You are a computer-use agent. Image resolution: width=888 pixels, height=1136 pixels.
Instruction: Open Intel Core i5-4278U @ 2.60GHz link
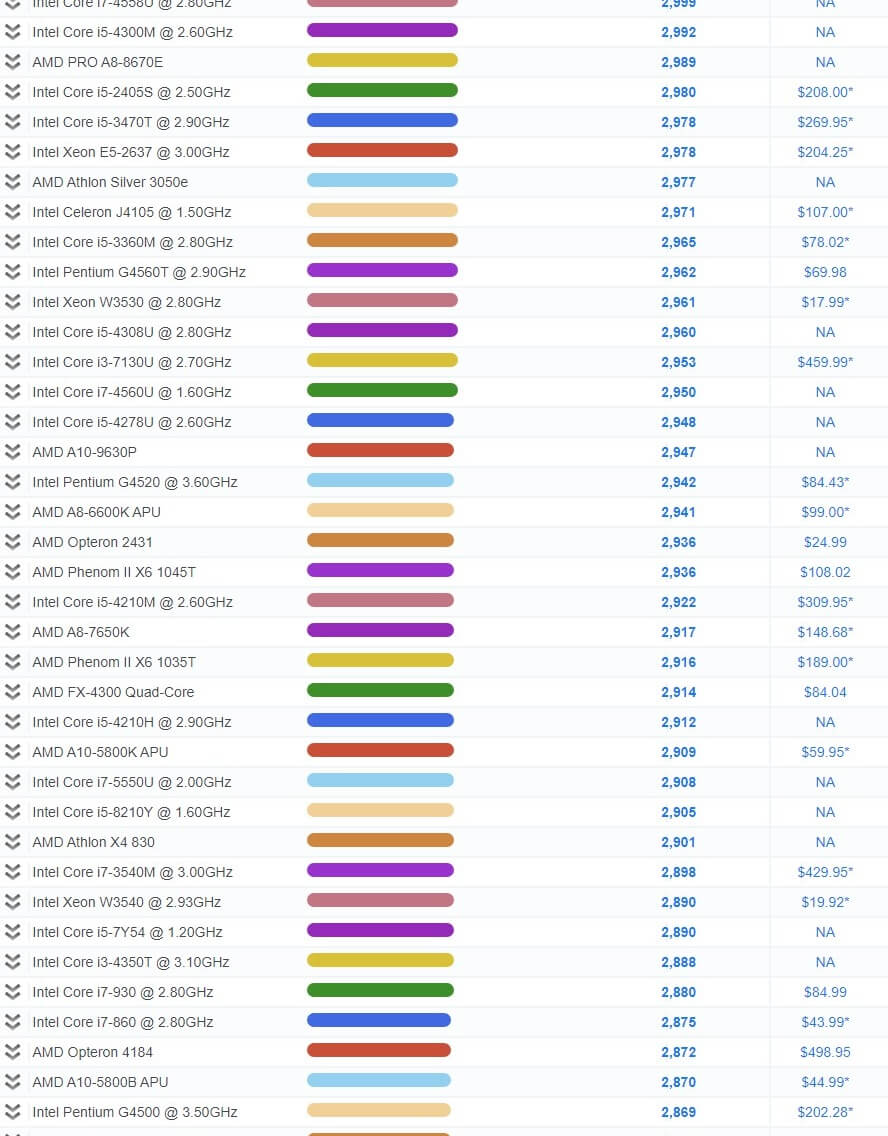tap(132, 422)
